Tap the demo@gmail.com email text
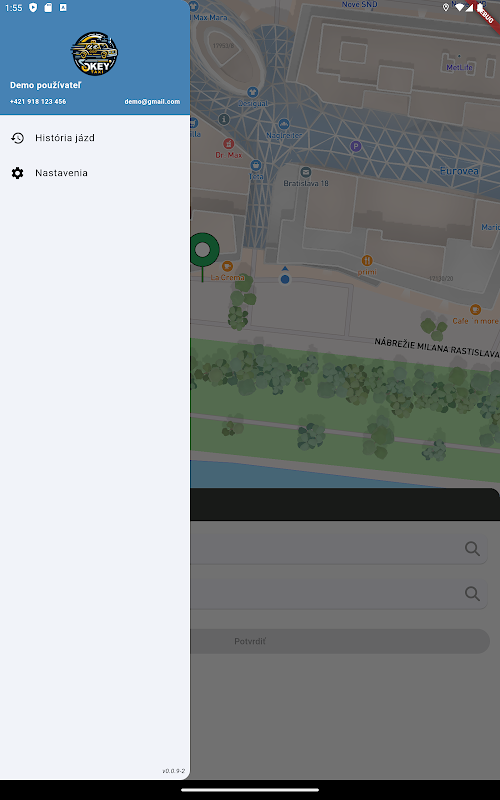 tap(152, 102)
